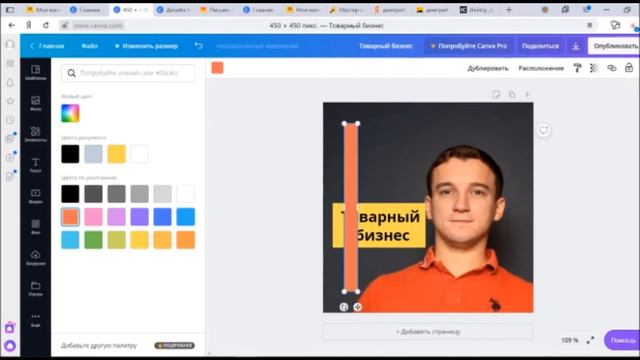This screenshot has width=640, height=360.
Task: Click the browser reload button
Action: [x=46, y=25]
